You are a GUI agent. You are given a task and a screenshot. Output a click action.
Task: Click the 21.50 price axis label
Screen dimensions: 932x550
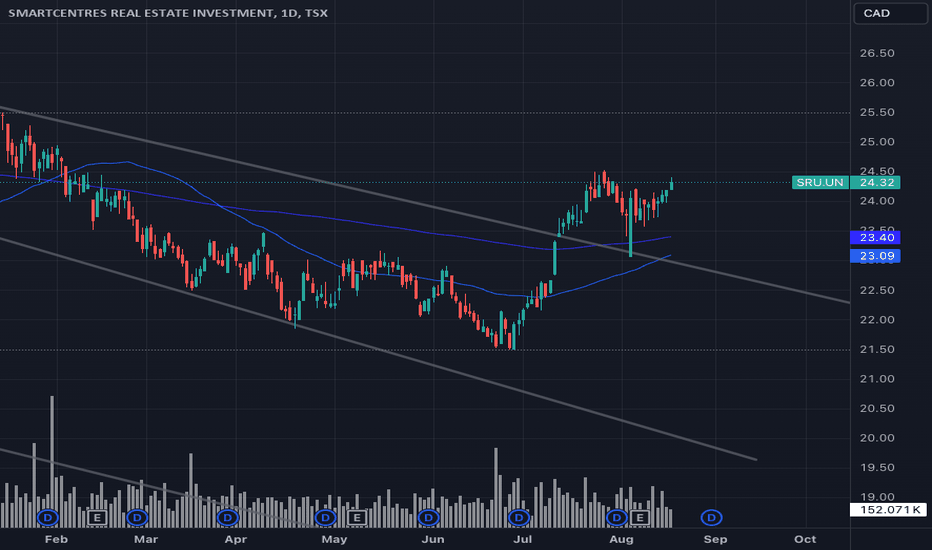pyautogui.click(x=877, y=350)
